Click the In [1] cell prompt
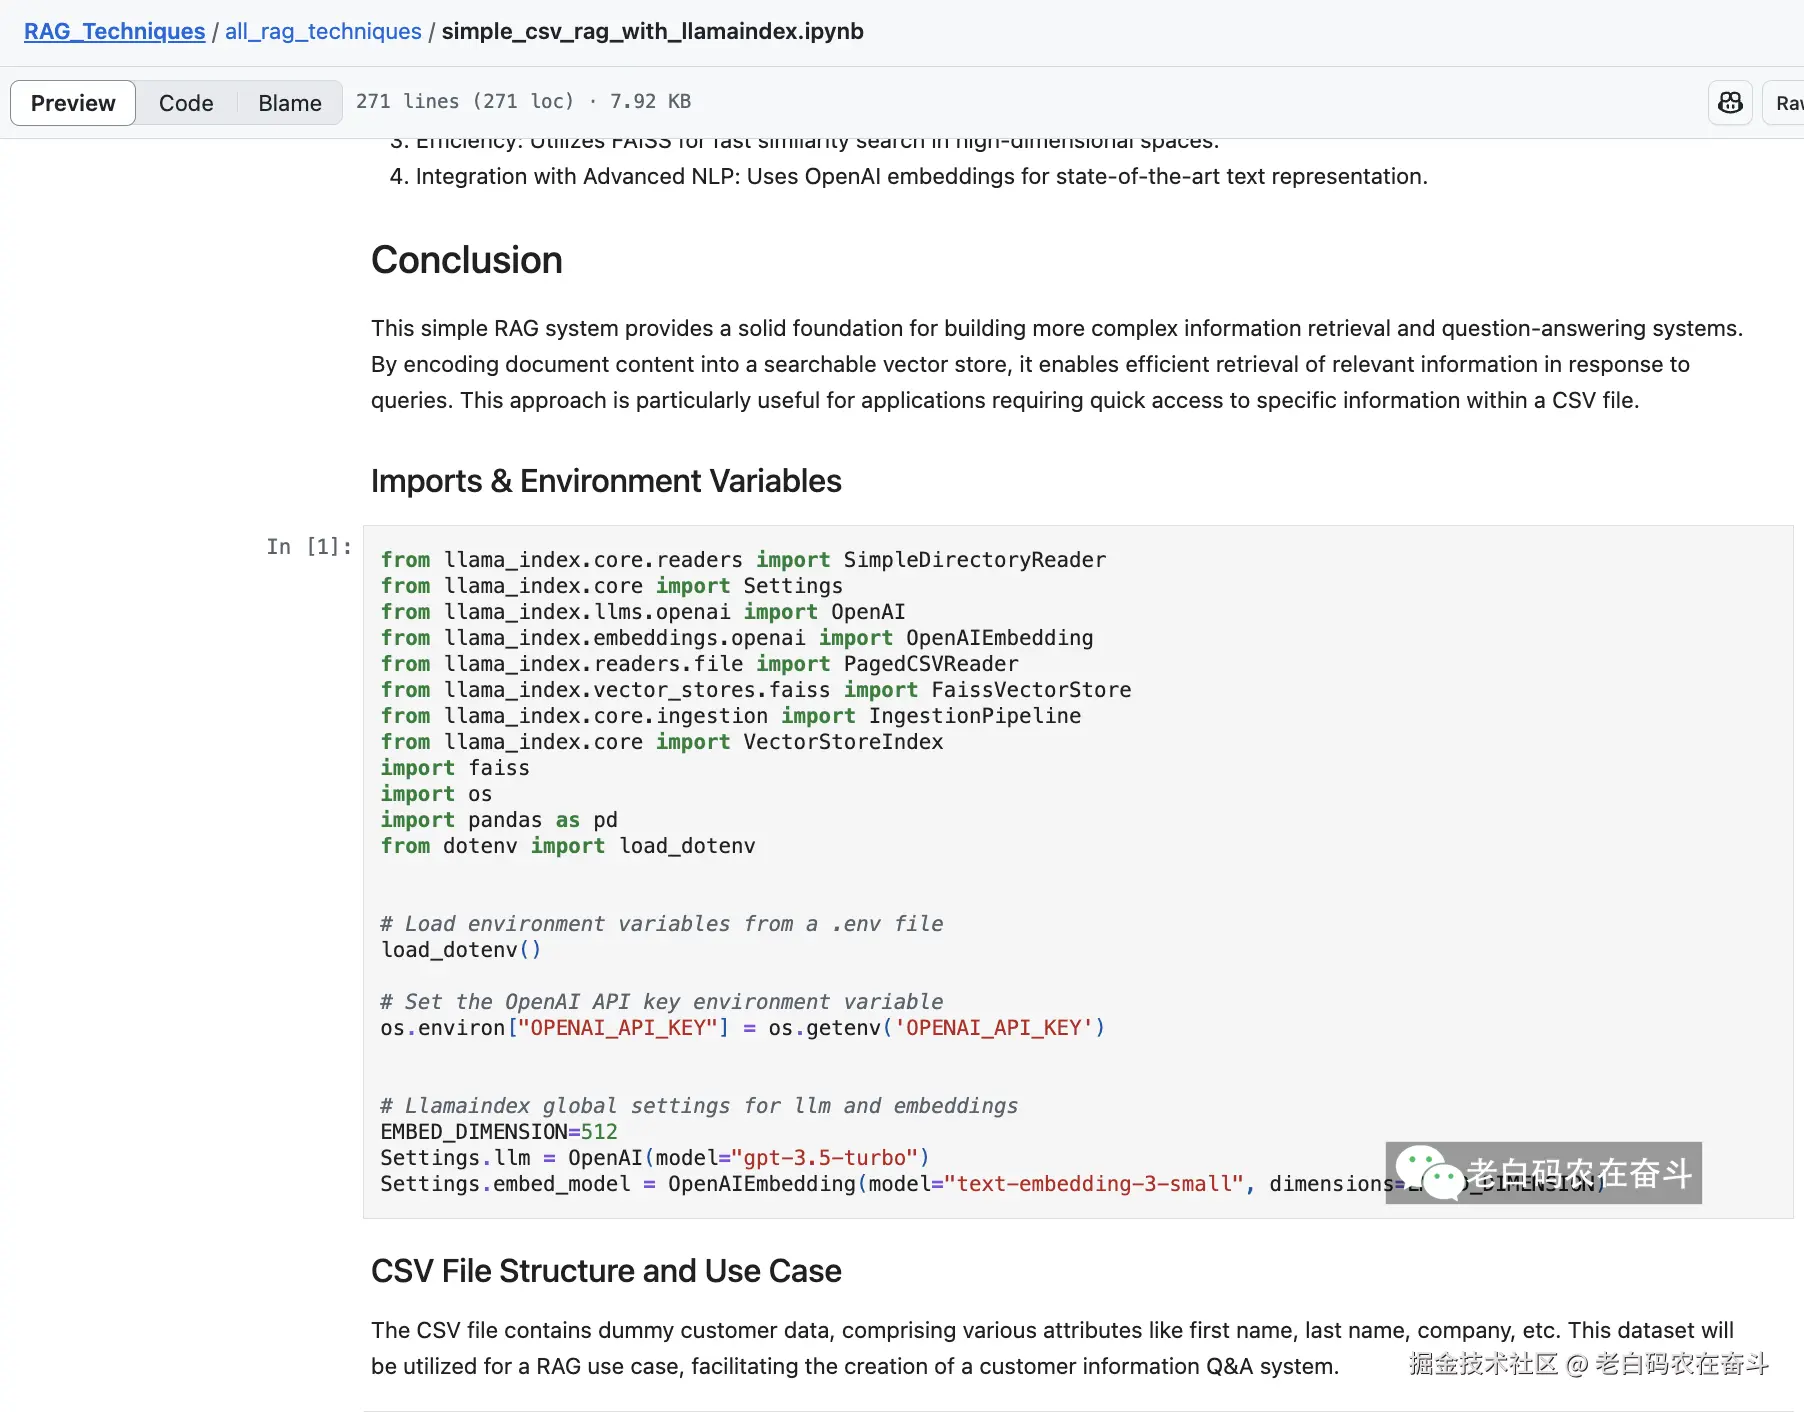Viewport: 1804px width, 1412px height. pyautogui.click(x=308, y=546)
